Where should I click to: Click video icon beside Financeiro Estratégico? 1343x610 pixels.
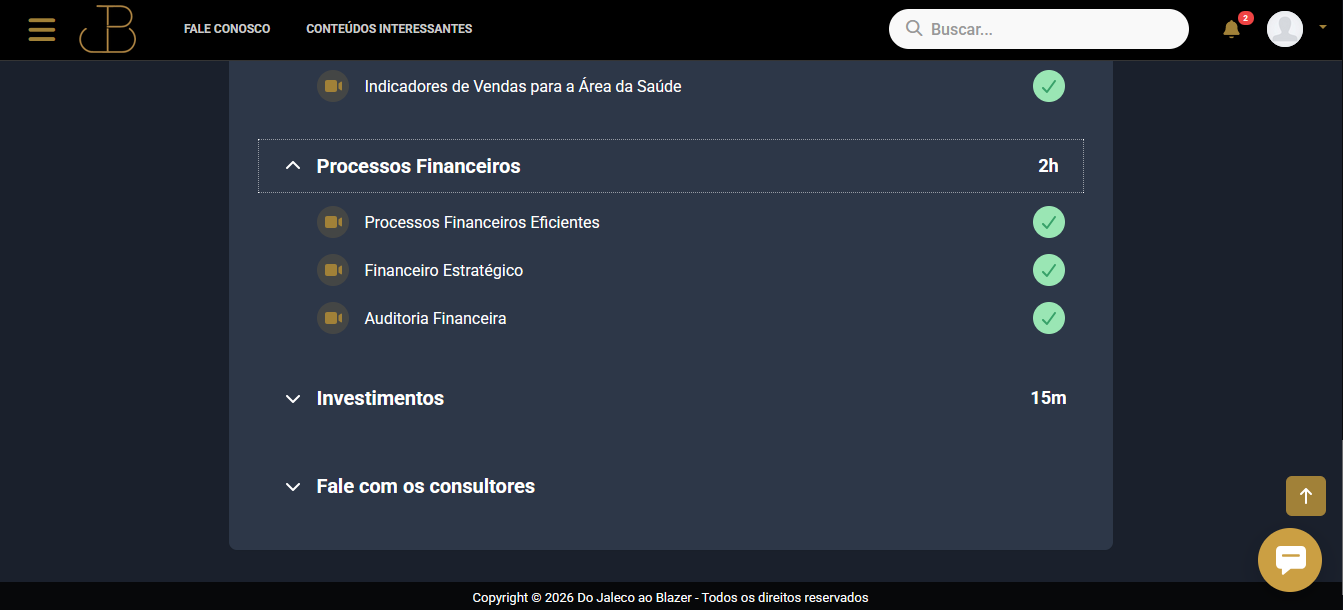point(333,270)
